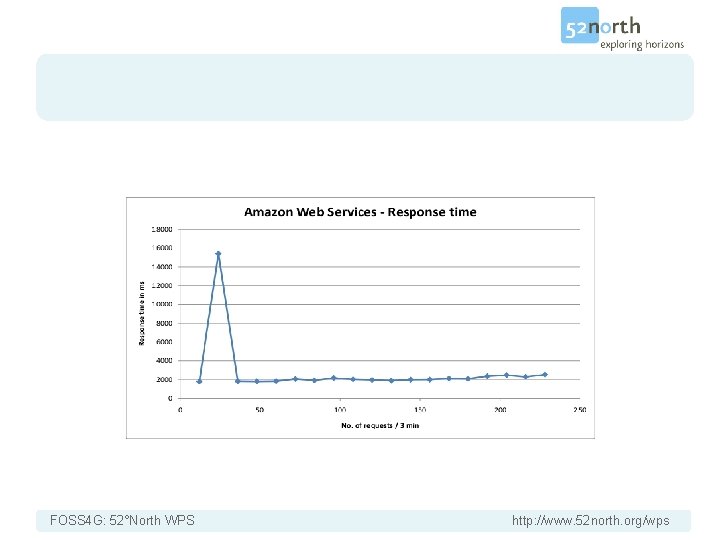Open the http://www.52north.org/wps link
Viewport: 720px width, 540px height.
point(591,520)
